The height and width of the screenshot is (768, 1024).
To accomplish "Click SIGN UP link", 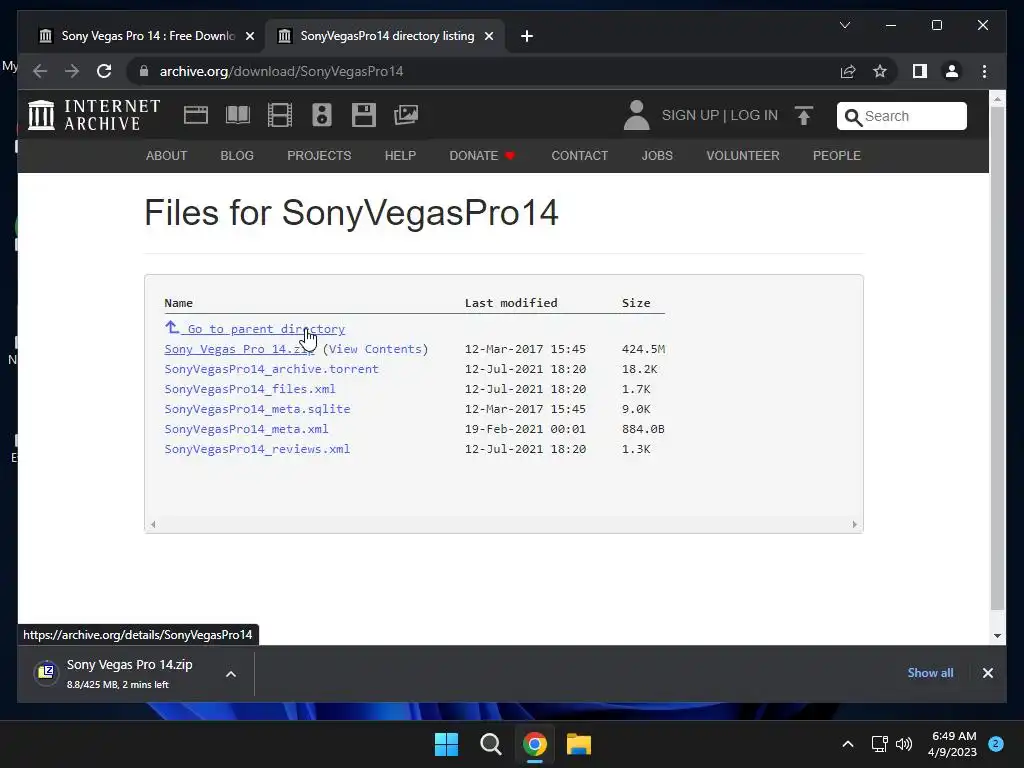I will pos(690,116).
